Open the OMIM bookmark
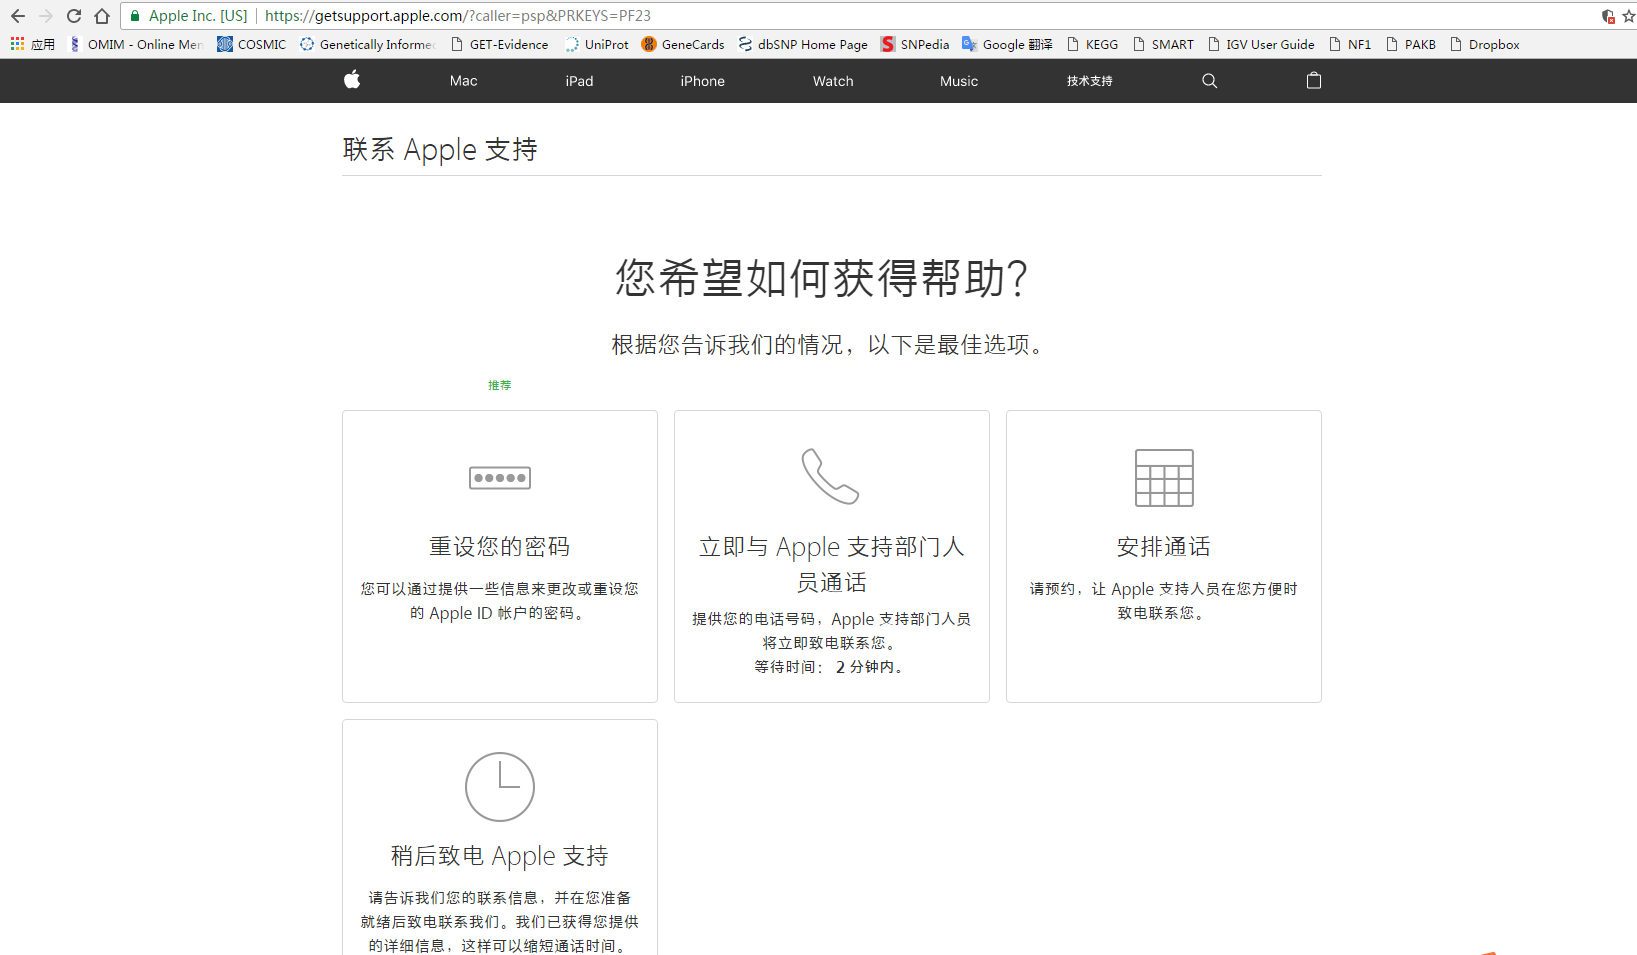Image resolution: width=1637 pixels, height=955 pixels. click(x=135, y=44)
